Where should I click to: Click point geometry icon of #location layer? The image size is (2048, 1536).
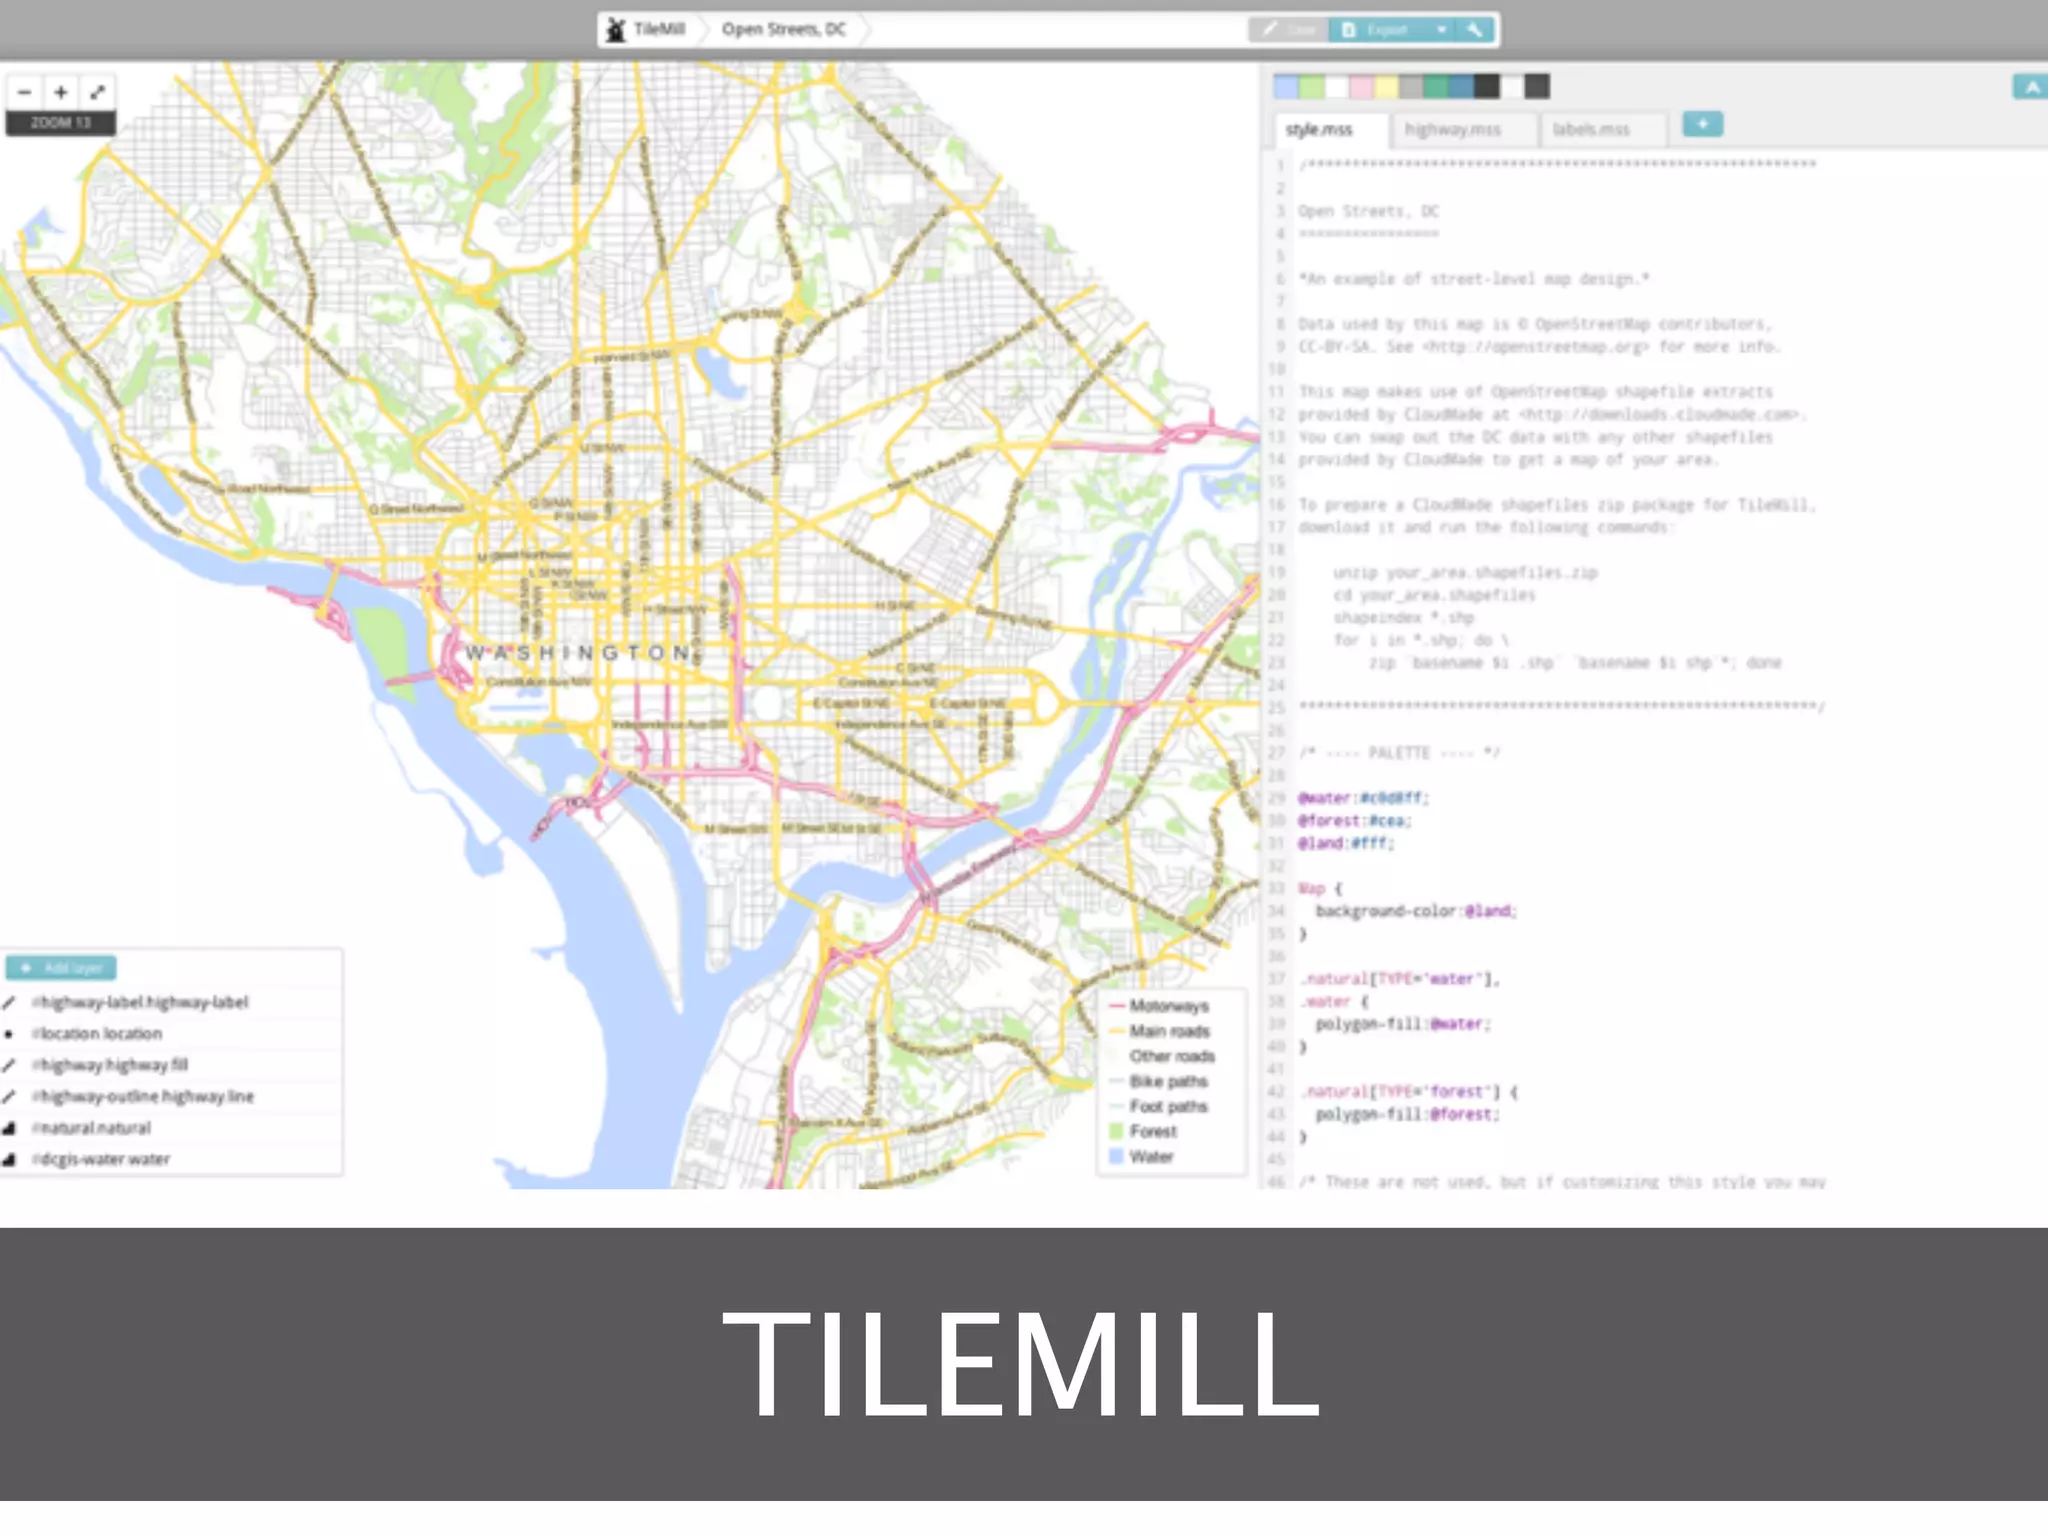9,1034
